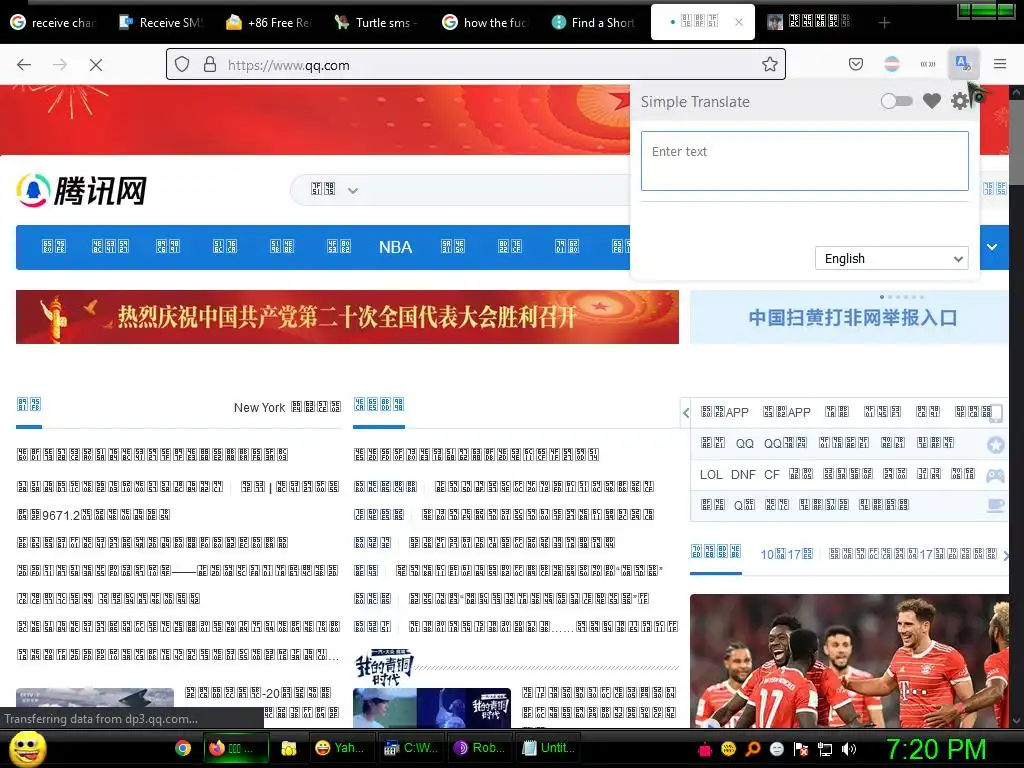The width and height of the screenshot is (1024, 768).
Task: Open the smiley start button
Action: [28, 748]
